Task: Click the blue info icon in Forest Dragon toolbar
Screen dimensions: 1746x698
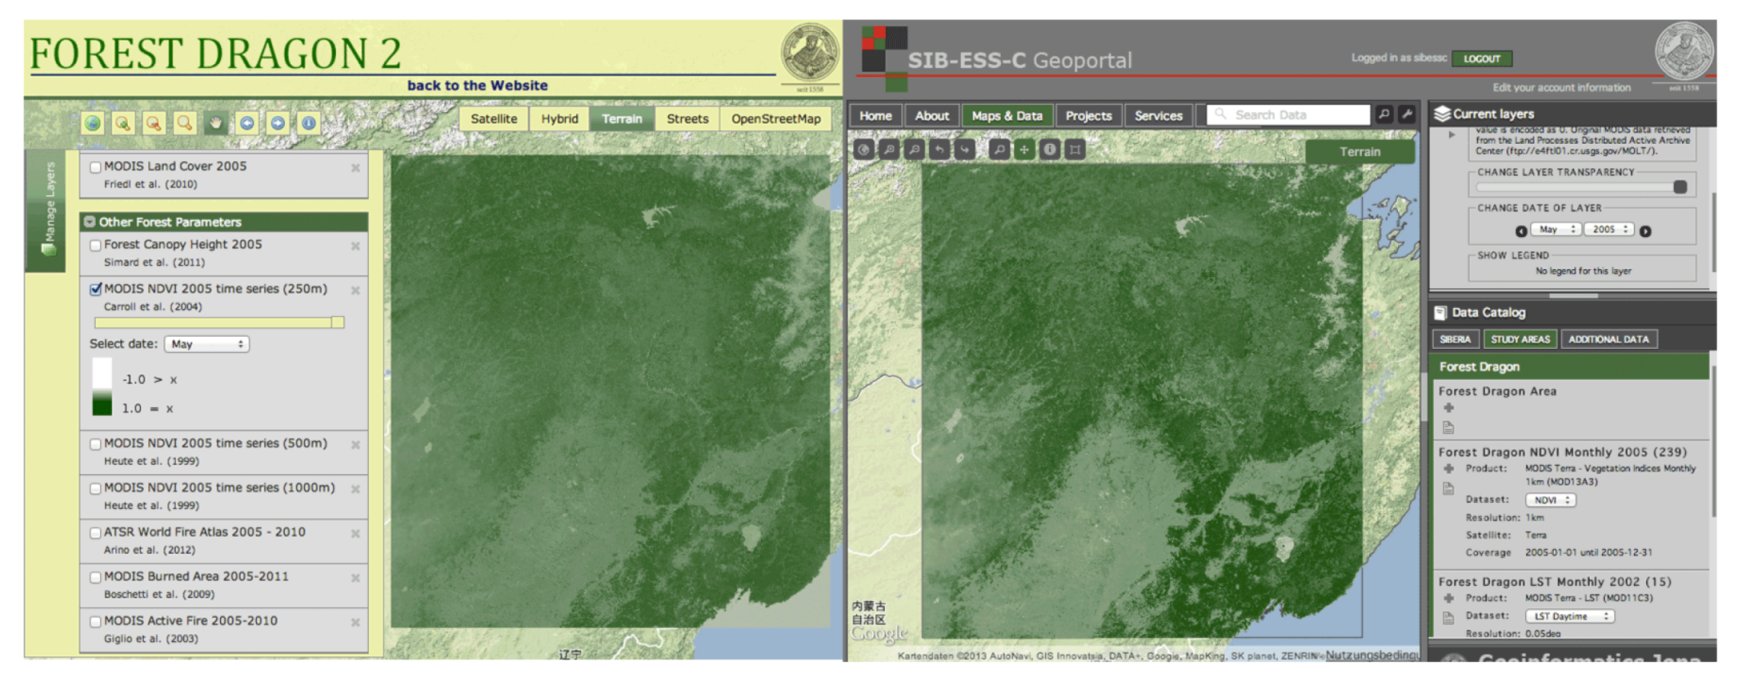Action: coord(309,123)
